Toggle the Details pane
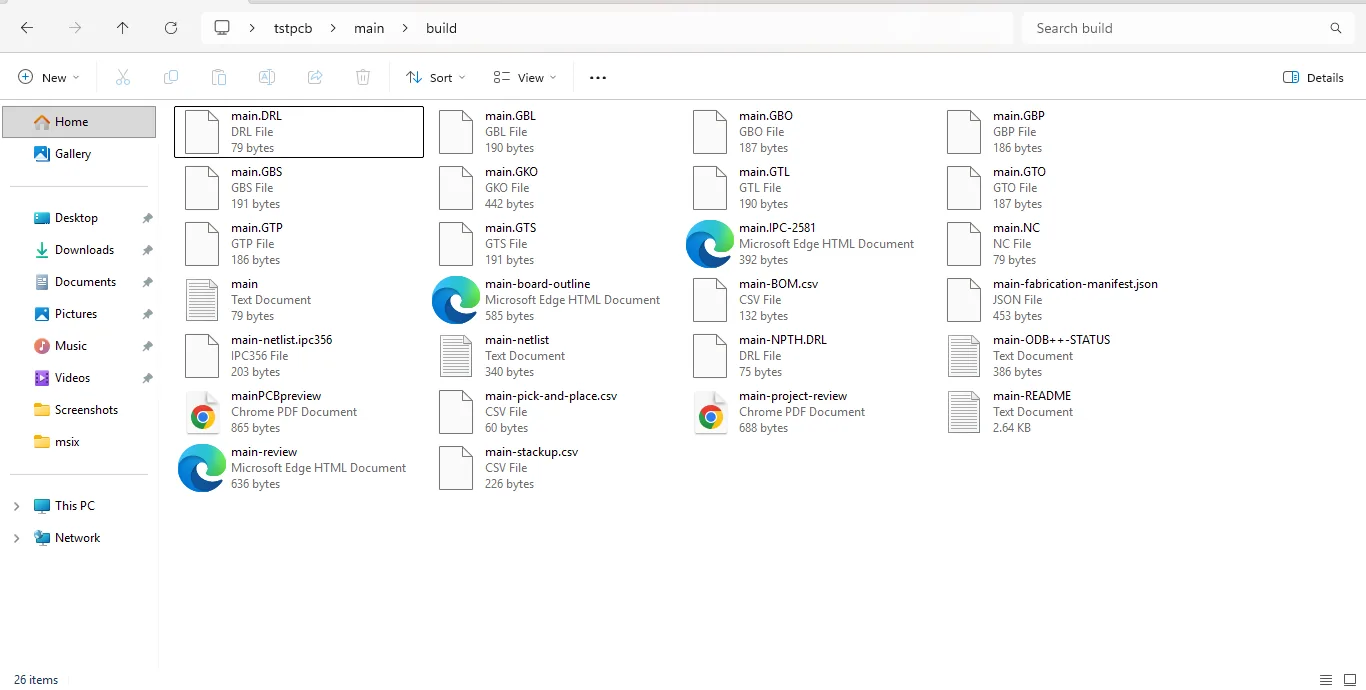 click(x=1313, y=77)
